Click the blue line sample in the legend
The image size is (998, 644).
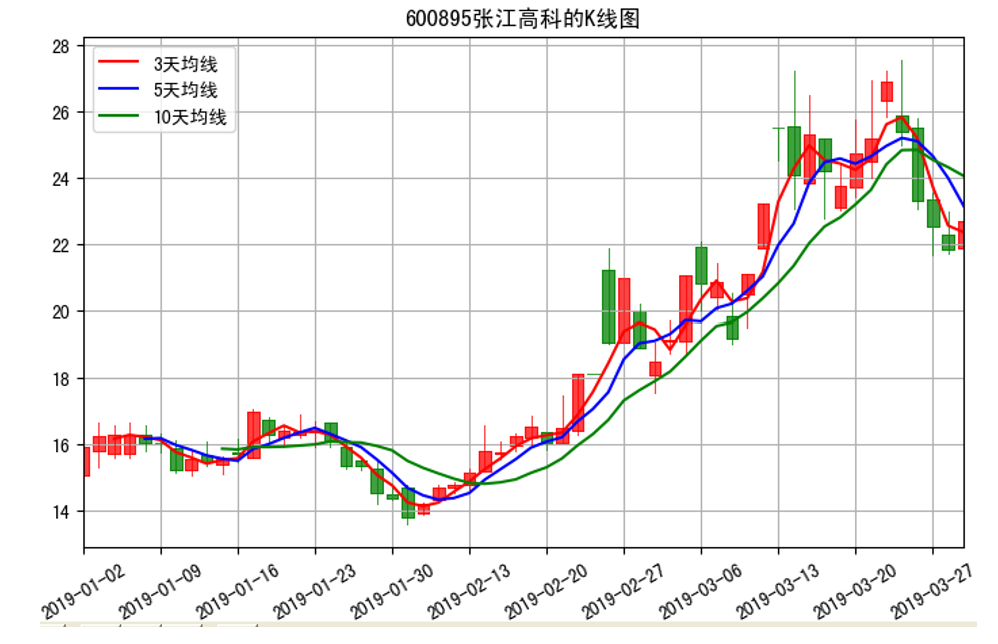[118, 88]
